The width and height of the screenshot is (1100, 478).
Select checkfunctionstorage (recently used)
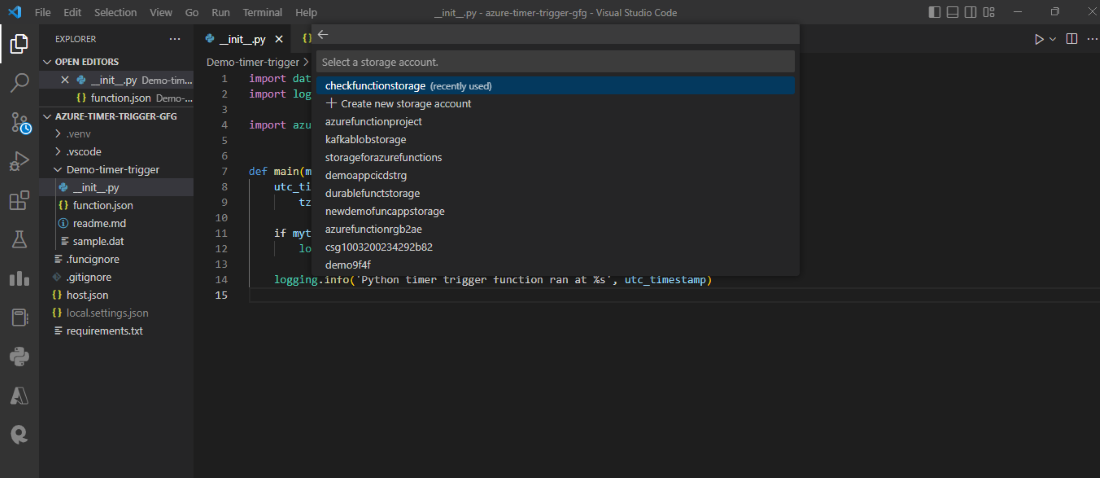pyautogui.click(x=555, y=86)
